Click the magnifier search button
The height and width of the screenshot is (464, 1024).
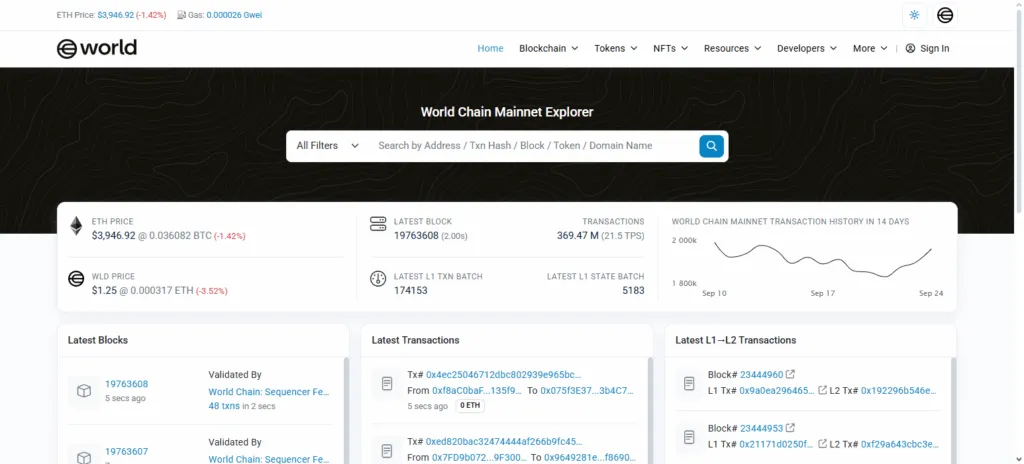click(x=711, y=146)
